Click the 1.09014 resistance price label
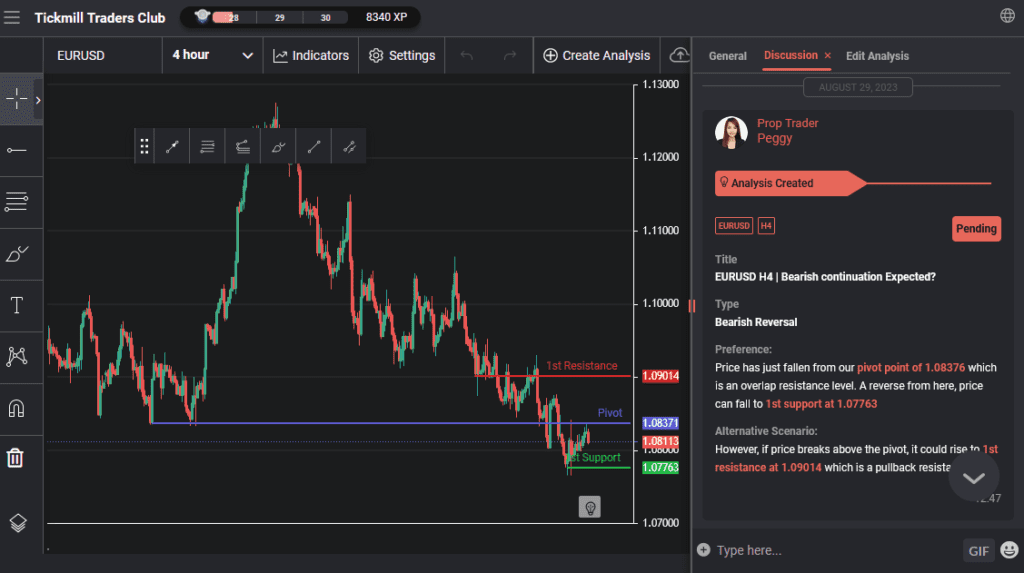Image resolution: width=1024 pixels, height=573 pixels. tap(660, 376)
